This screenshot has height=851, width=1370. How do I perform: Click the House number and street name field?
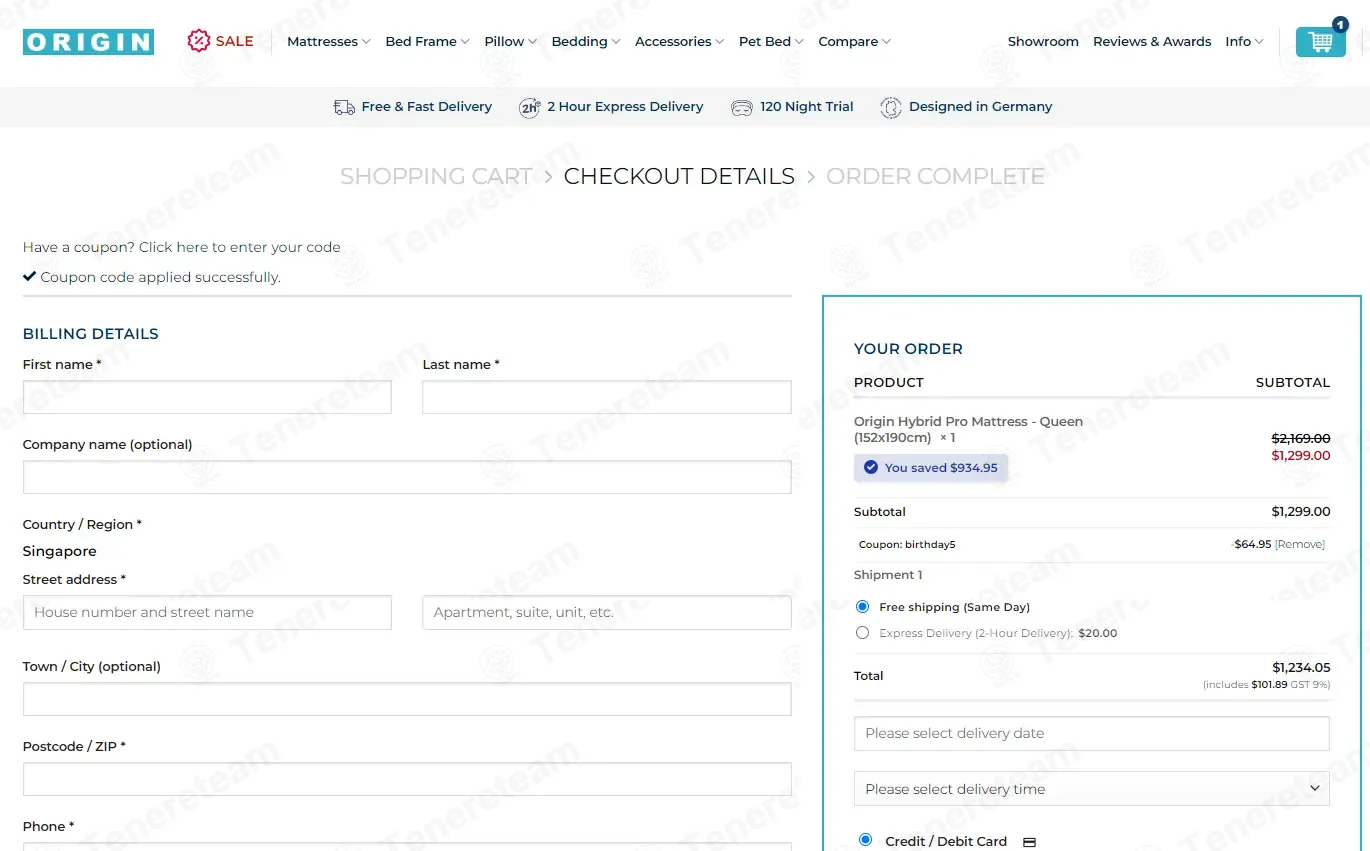pyautogui.click(x=207, y=613)
